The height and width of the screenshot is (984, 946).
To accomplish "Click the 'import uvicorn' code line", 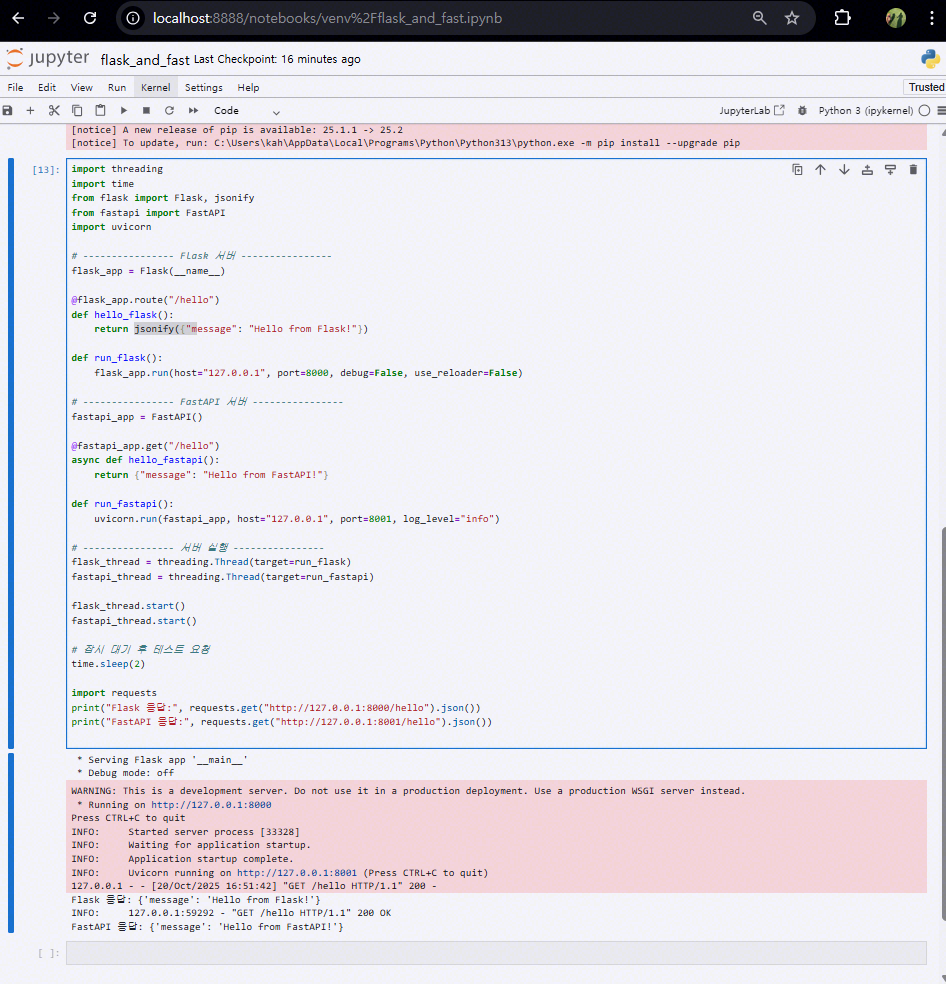I will (111, 227).
